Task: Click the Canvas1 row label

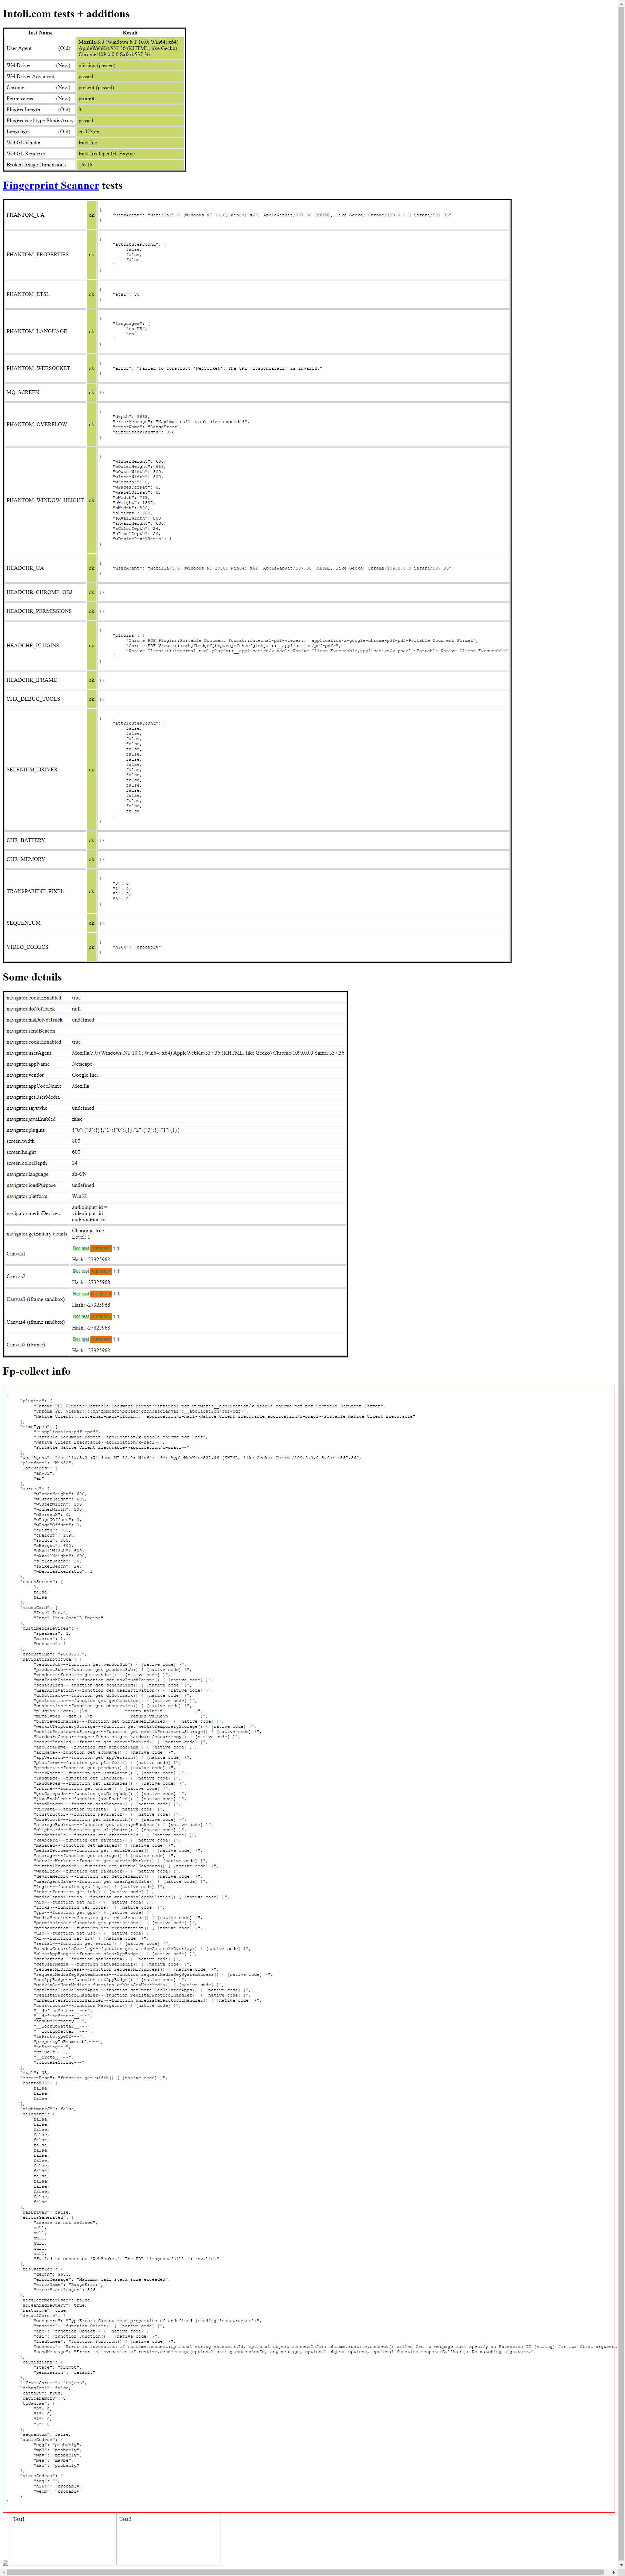Action: pos(16,1254)
